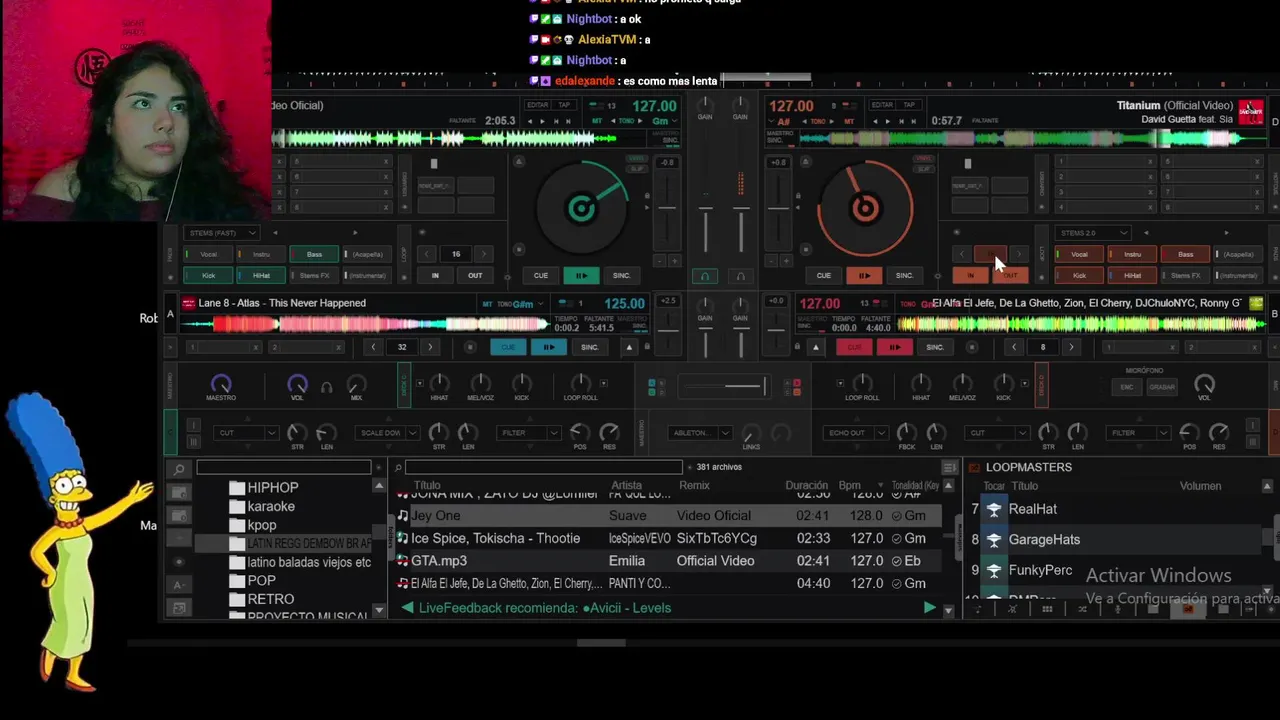The image size is (1280, 720).
Task: Double the loop length on left deck
Action: point(484,254)
